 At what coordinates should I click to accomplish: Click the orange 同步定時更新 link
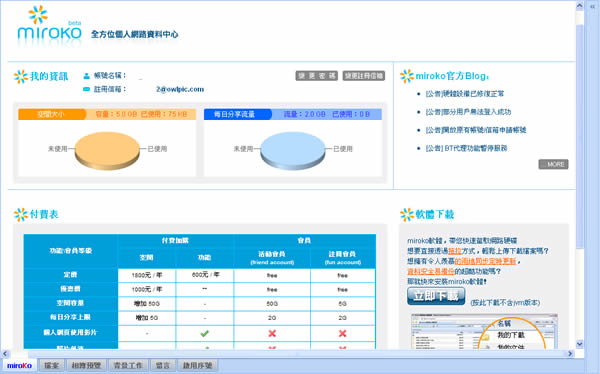pos(485,261)
